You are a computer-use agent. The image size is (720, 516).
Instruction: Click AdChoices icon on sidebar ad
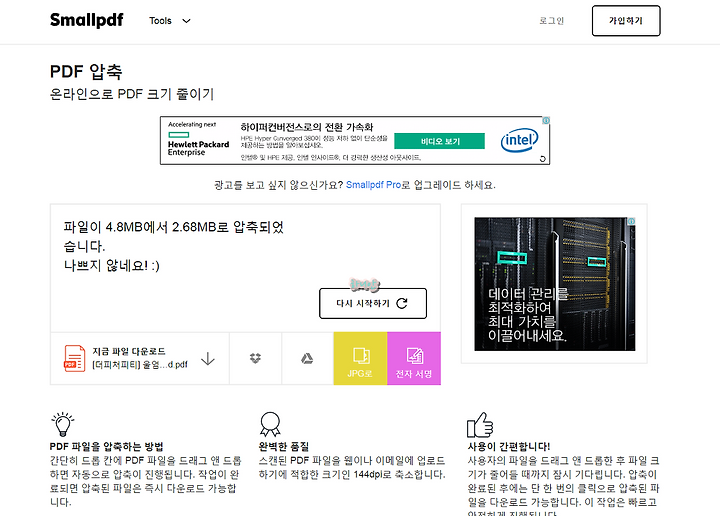631,221
